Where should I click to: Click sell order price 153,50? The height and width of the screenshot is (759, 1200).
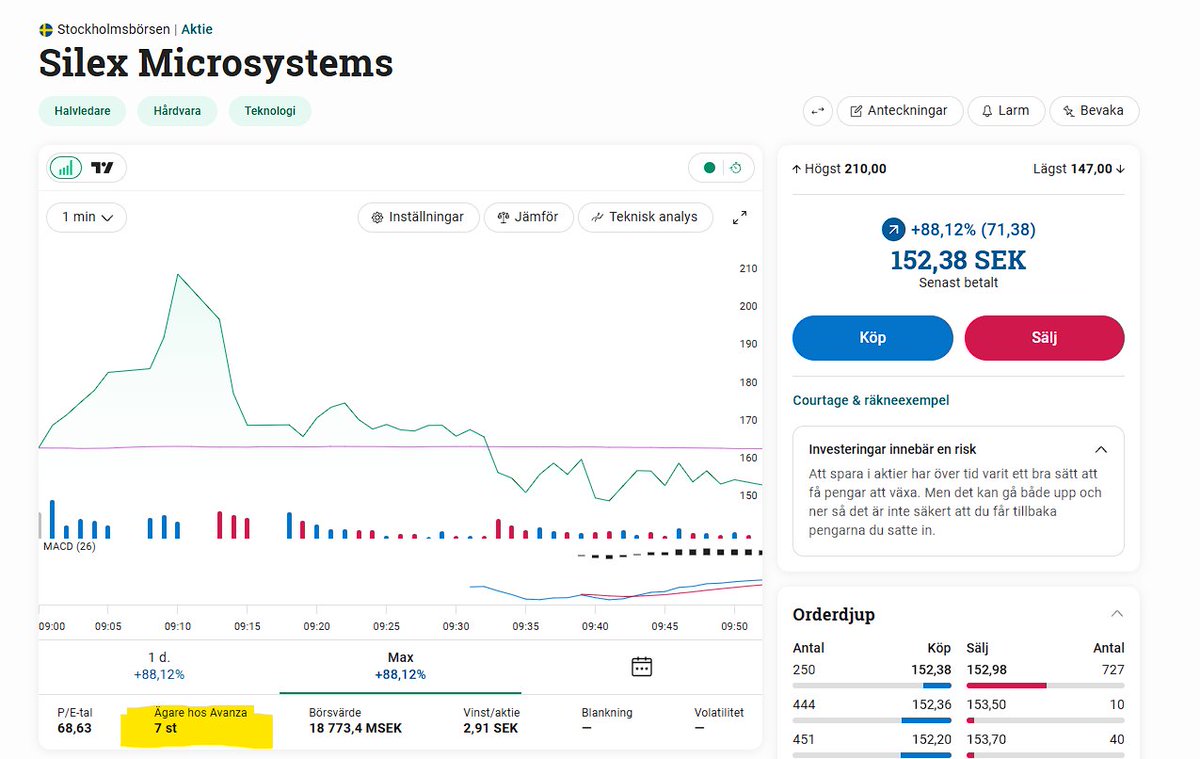(987, 705)
